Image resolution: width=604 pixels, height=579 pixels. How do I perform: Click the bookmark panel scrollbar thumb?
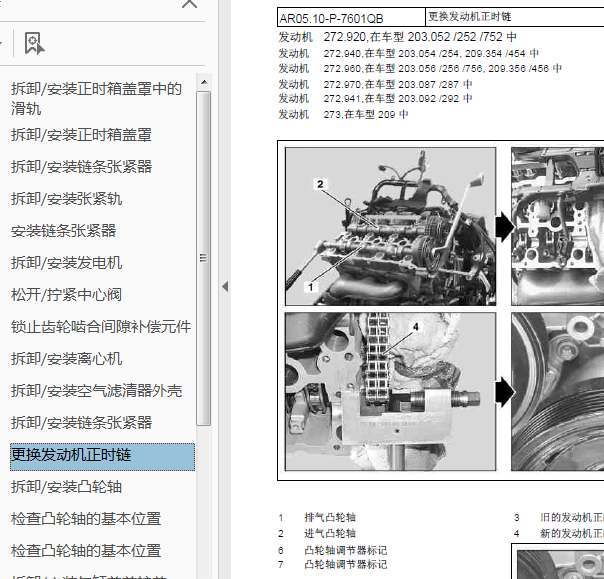tap(204, 258)
